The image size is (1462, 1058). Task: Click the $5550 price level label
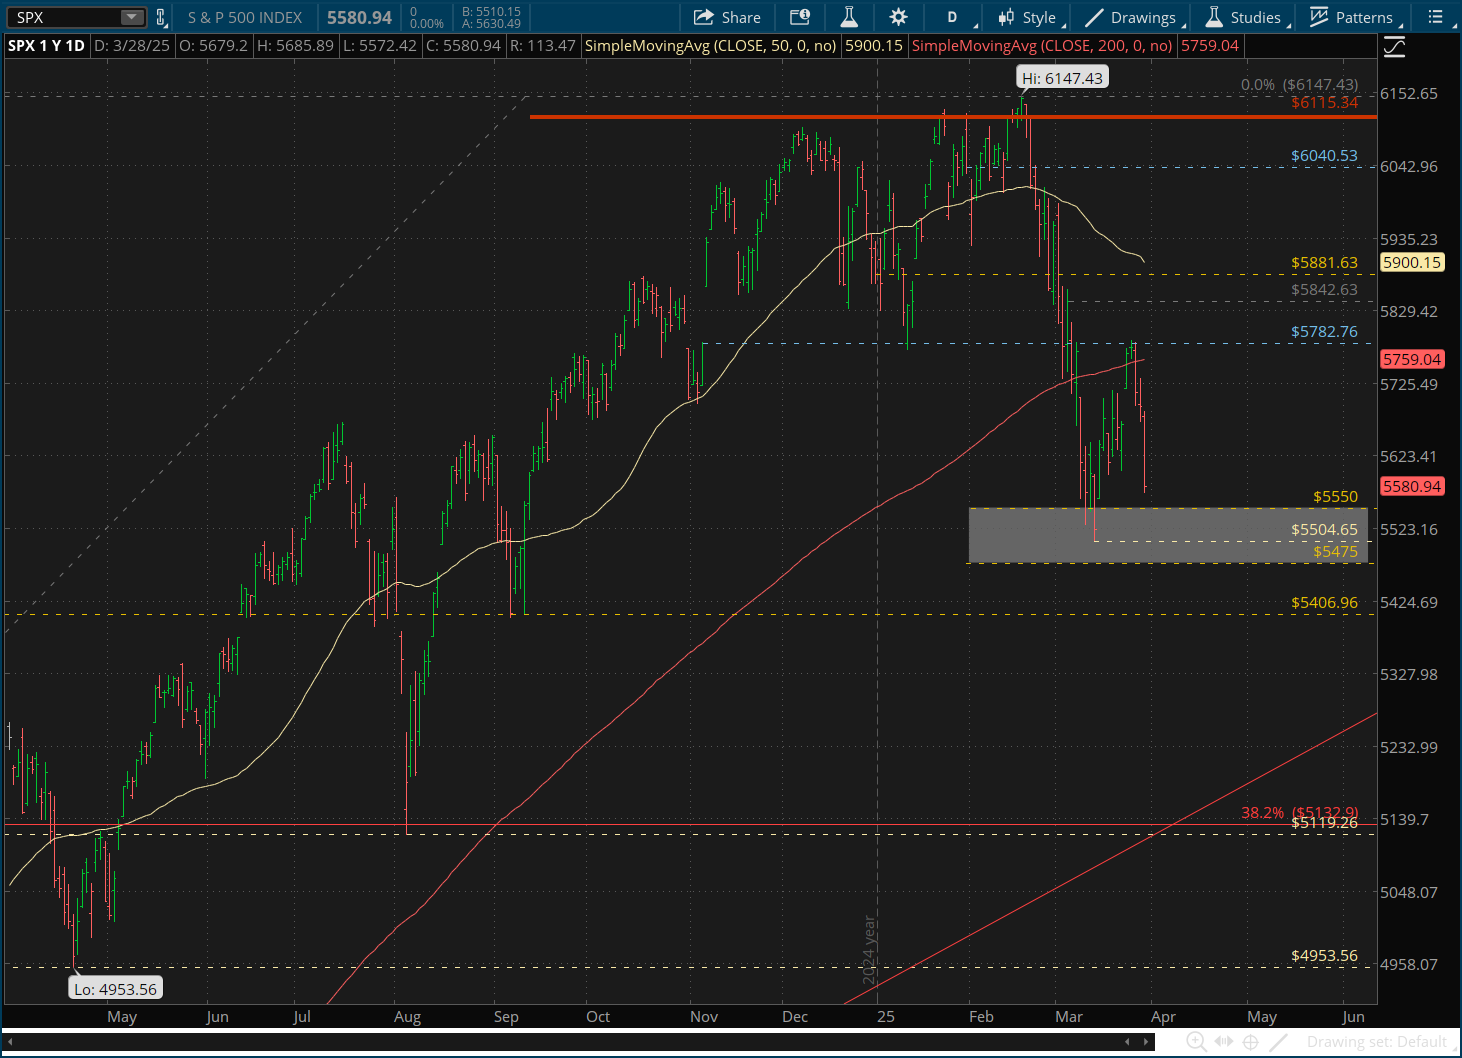(1335, 497)
